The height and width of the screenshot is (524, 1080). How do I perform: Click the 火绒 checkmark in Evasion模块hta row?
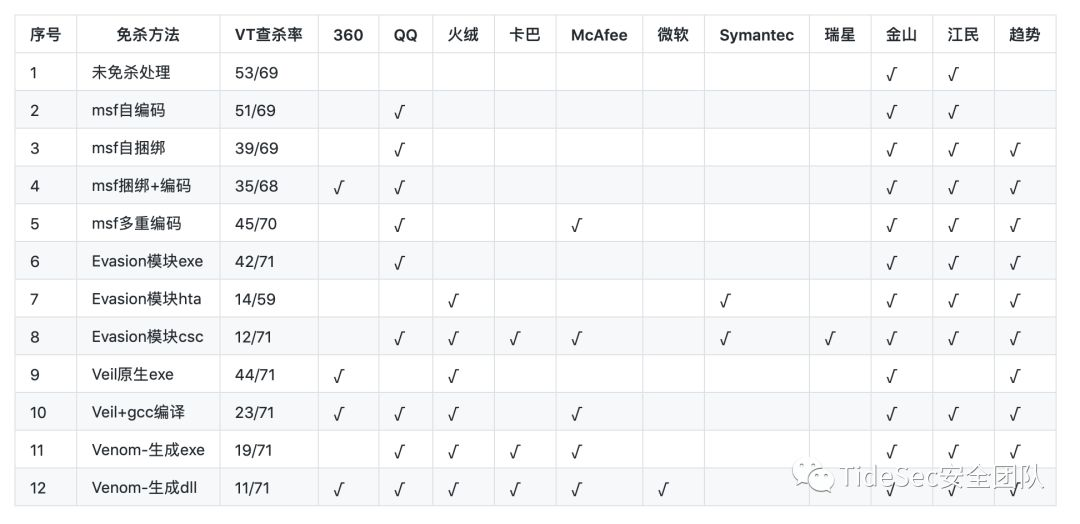pyautogui.click(x=454, y=300)
